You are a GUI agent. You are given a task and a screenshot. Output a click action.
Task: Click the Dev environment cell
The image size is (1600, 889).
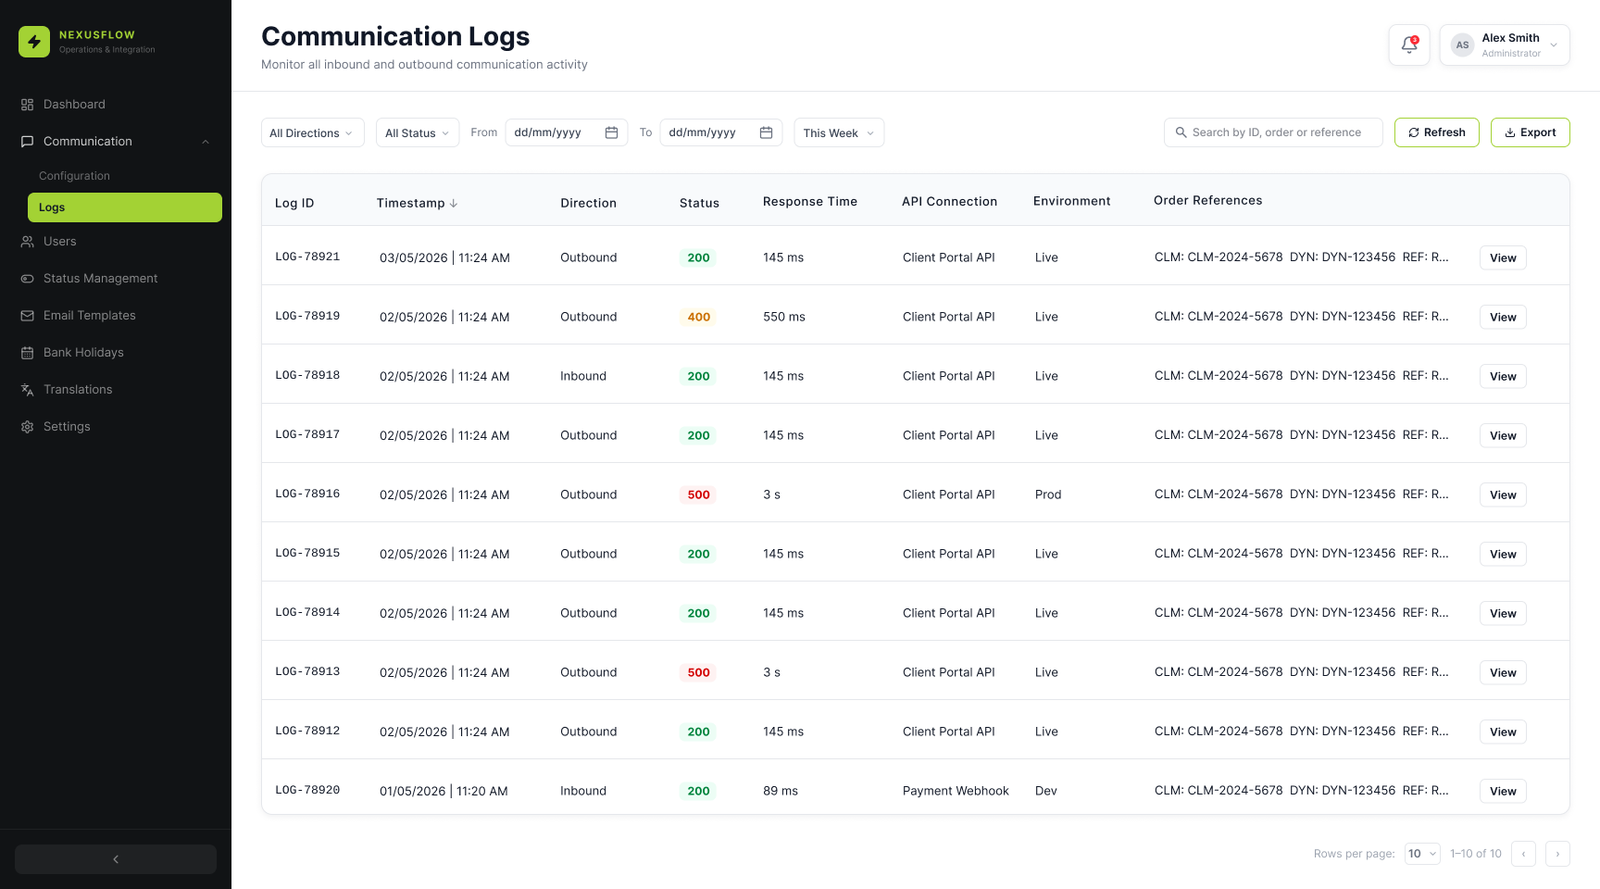[x=1046, y=791]
